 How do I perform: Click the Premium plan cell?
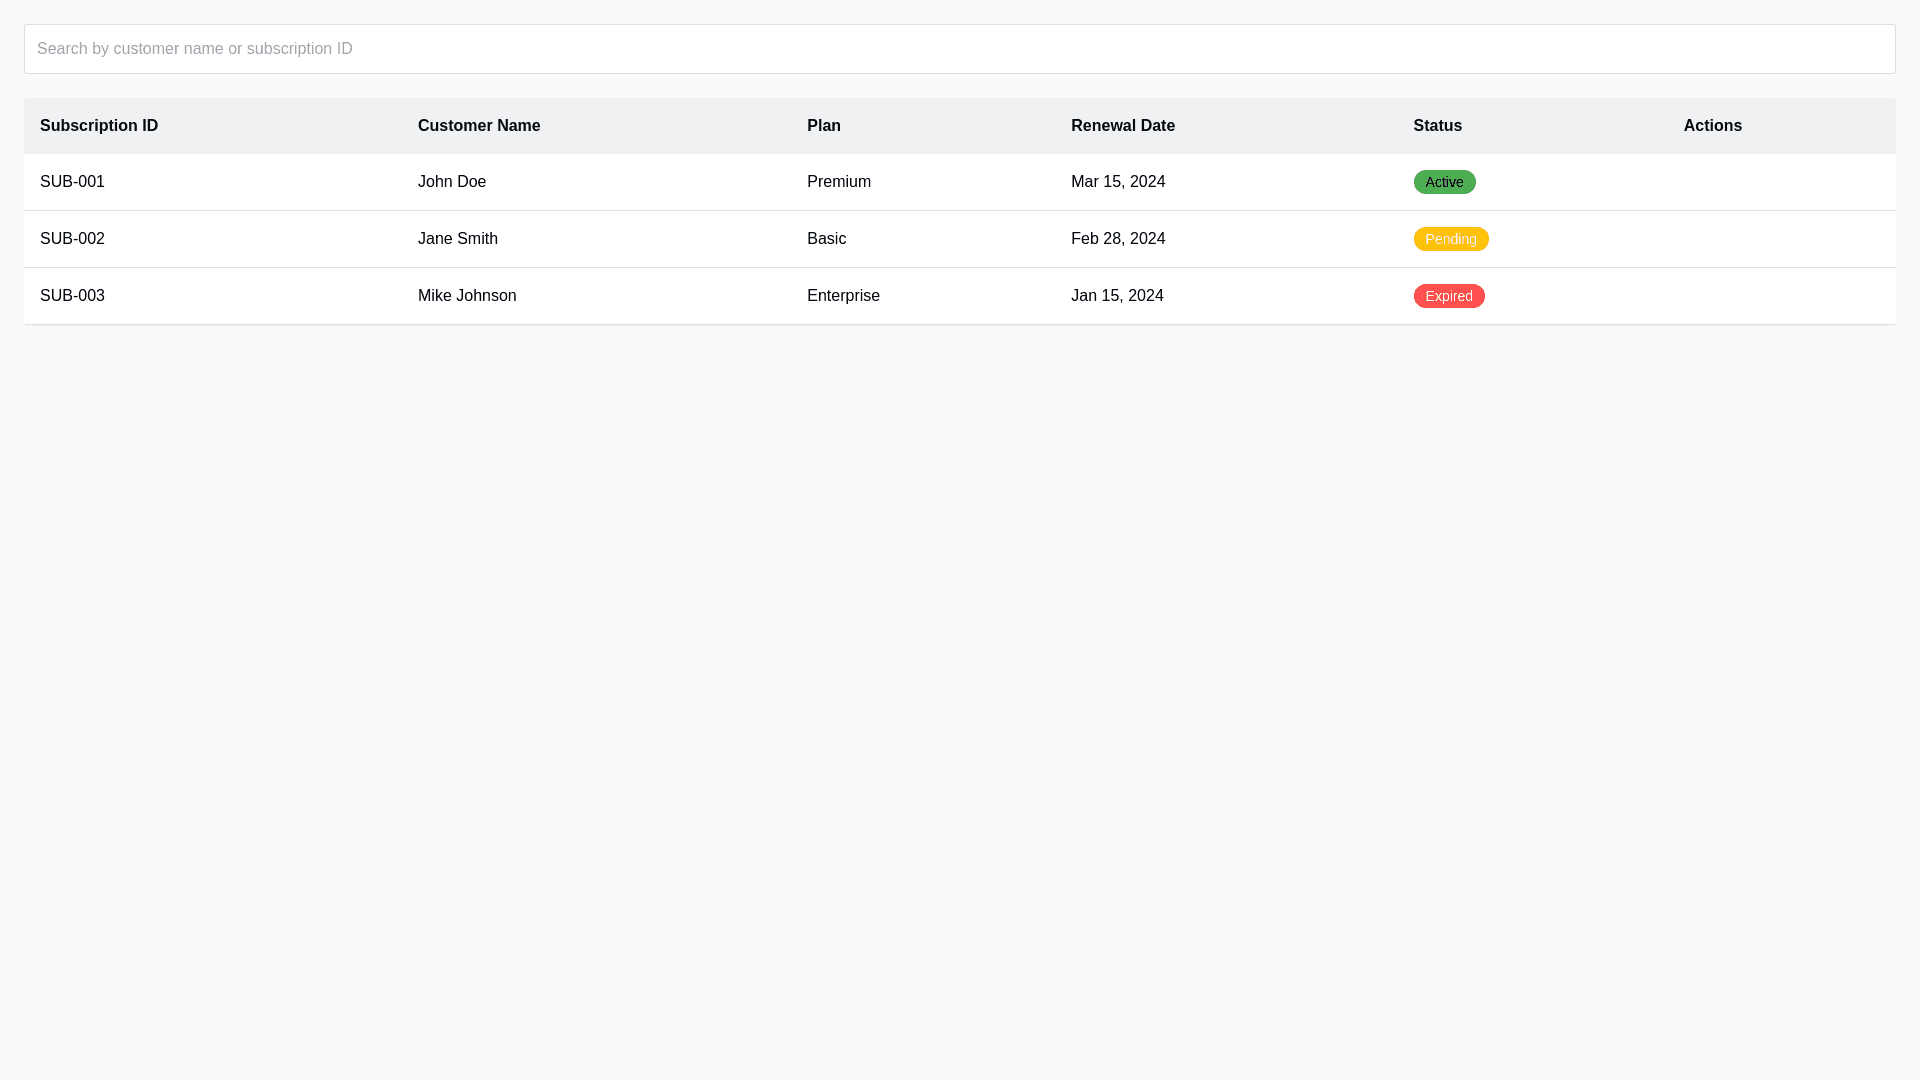839,182
